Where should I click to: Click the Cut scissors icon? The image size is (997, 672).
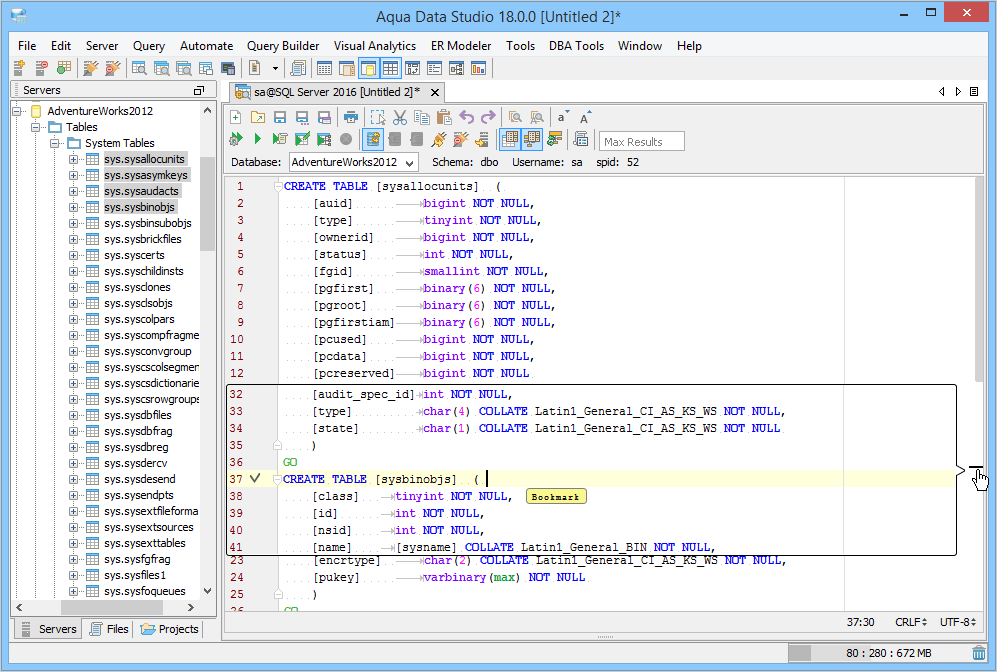point(399,117)
